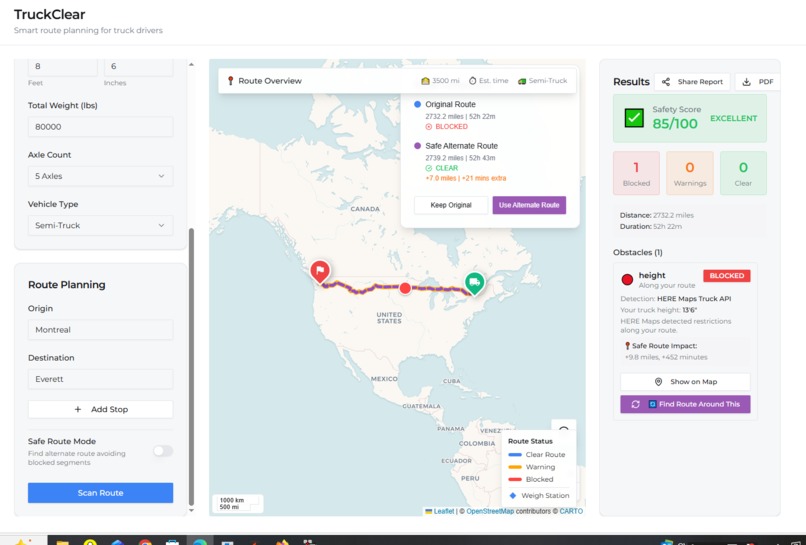Screen dimensions: 806x545
Task: Click the Detection: HERE Maps Truck API text
Action: click(x=675, y=299)
